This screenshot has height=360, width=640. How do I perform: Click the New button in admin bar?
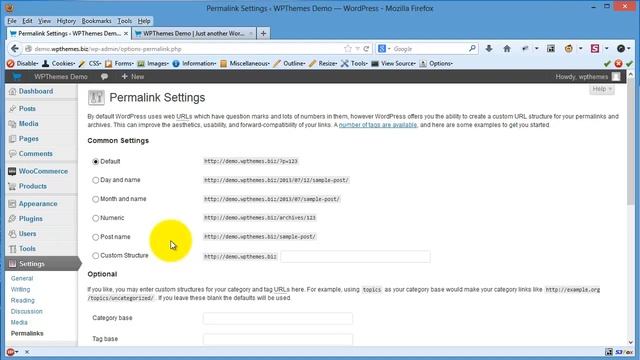(133, 76)
